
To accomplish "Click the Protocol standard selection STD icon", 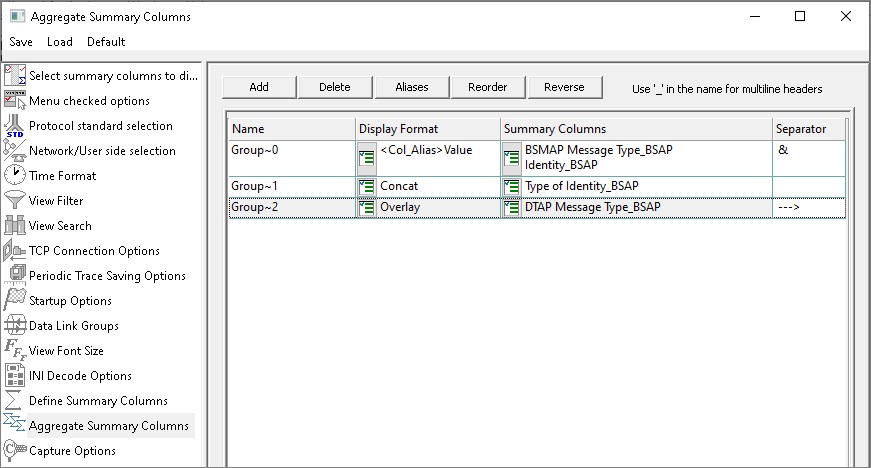I will click(x=15, y=125).
